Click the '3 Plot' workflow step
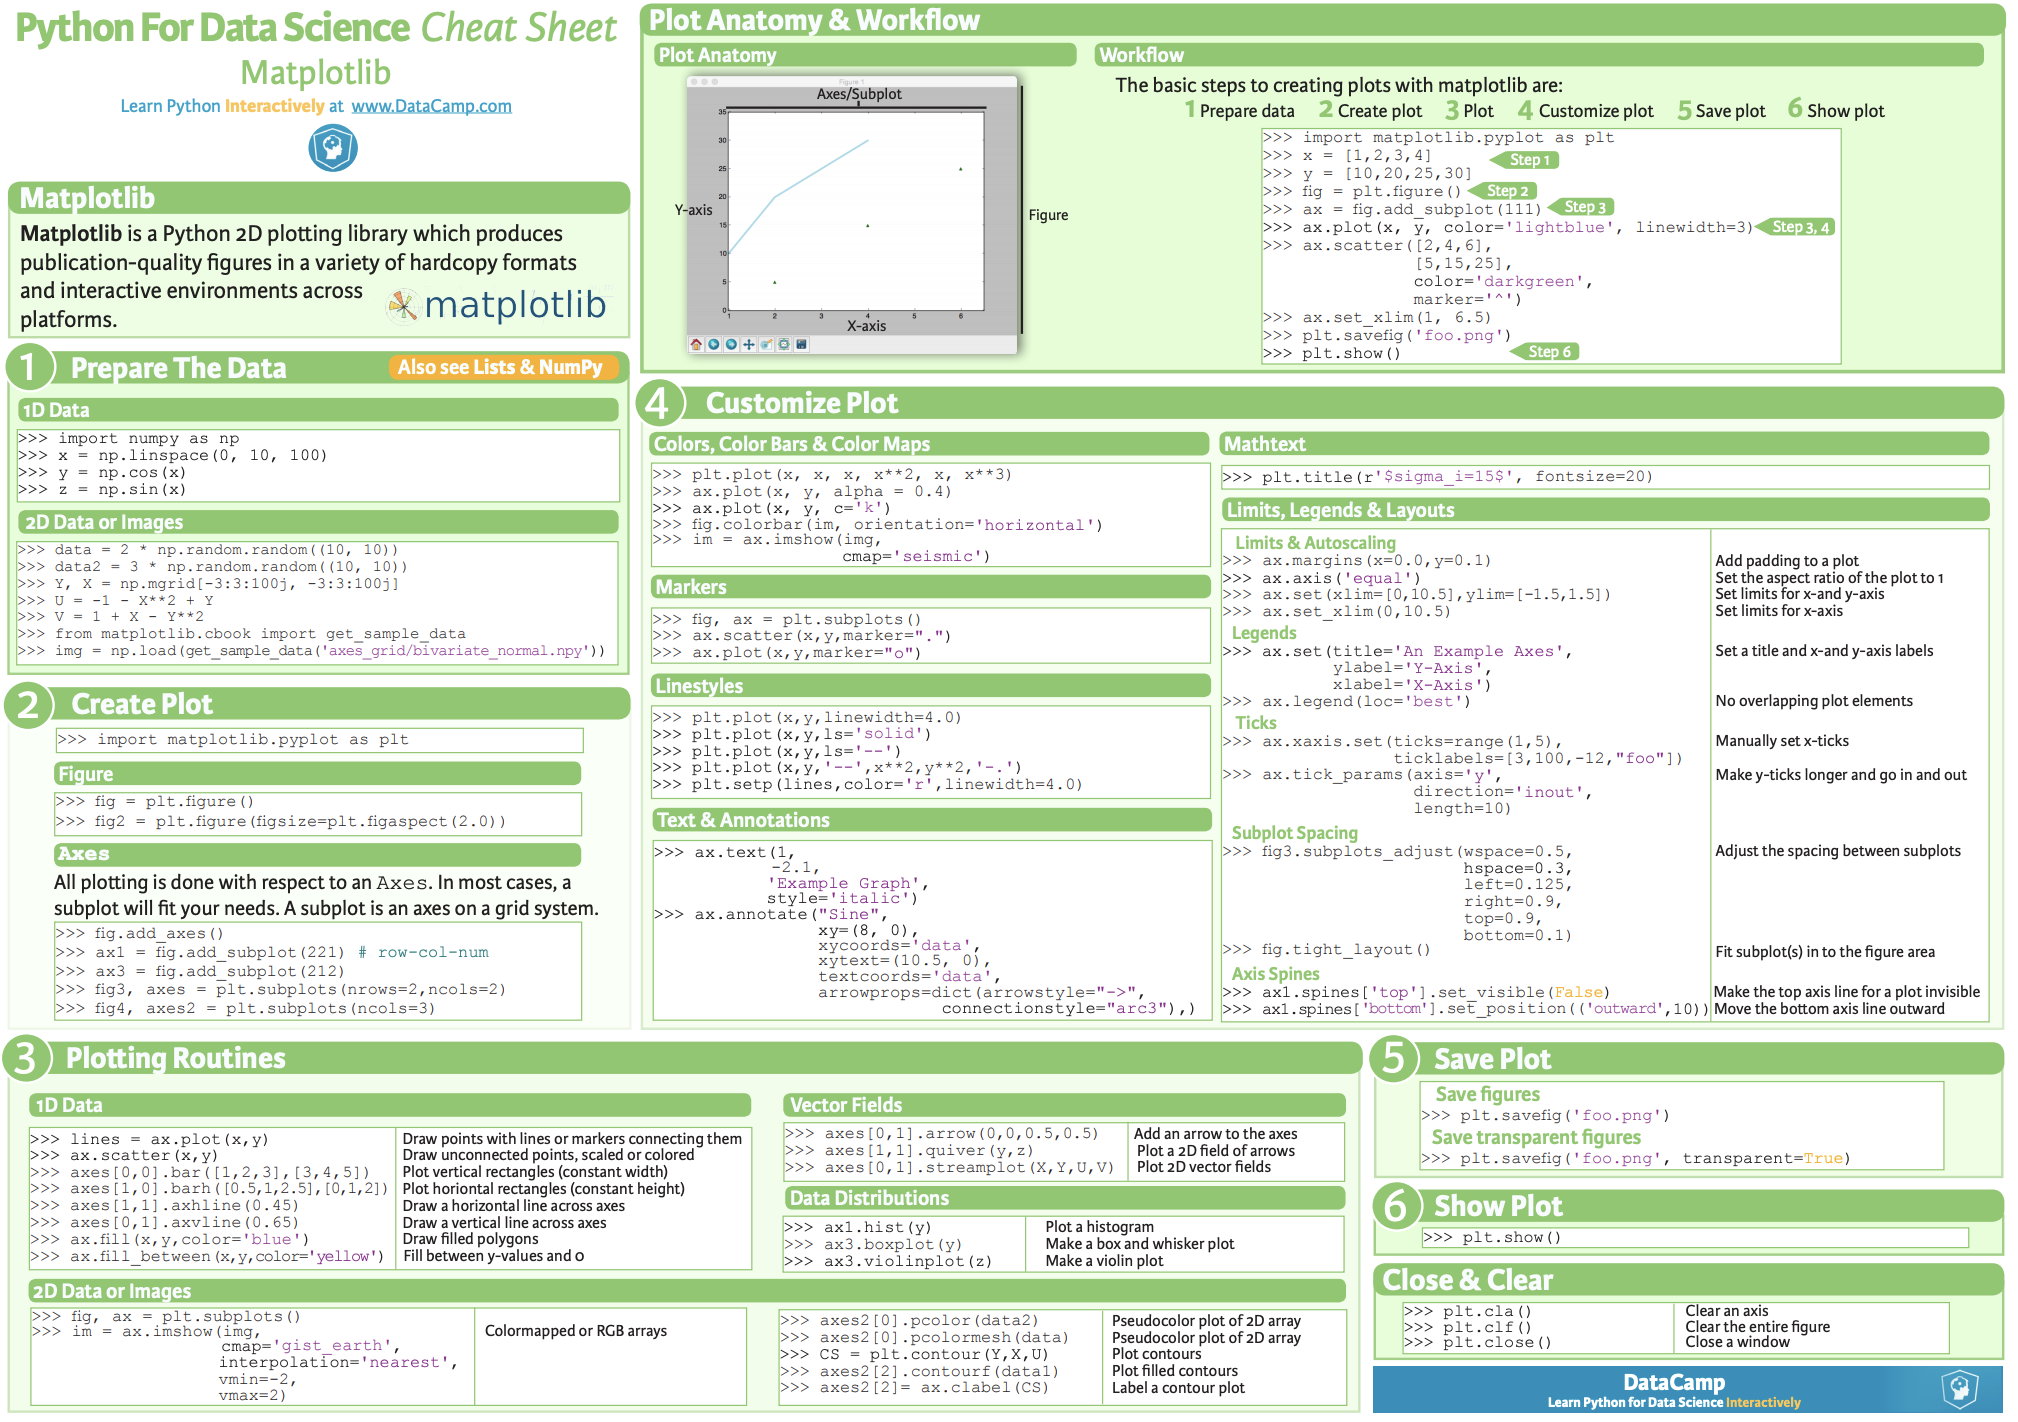Viewport: 2018px width, 1422px height. pos(1469,110)
